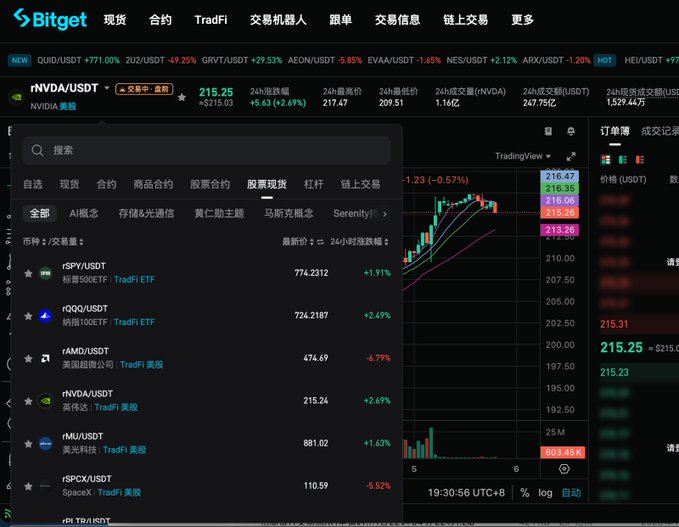Open the chart notes page icon

point(548,131)
